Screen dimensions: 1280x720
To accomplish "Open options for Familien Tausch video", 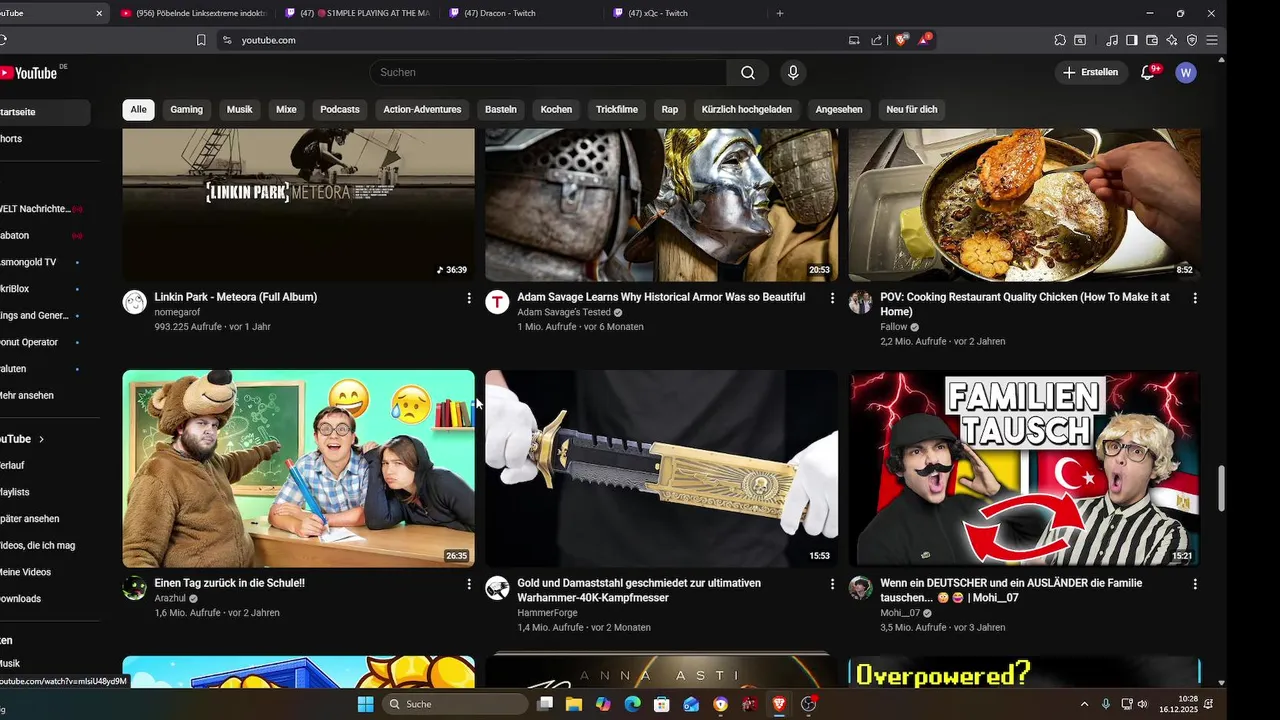I will click(1195, 584).
